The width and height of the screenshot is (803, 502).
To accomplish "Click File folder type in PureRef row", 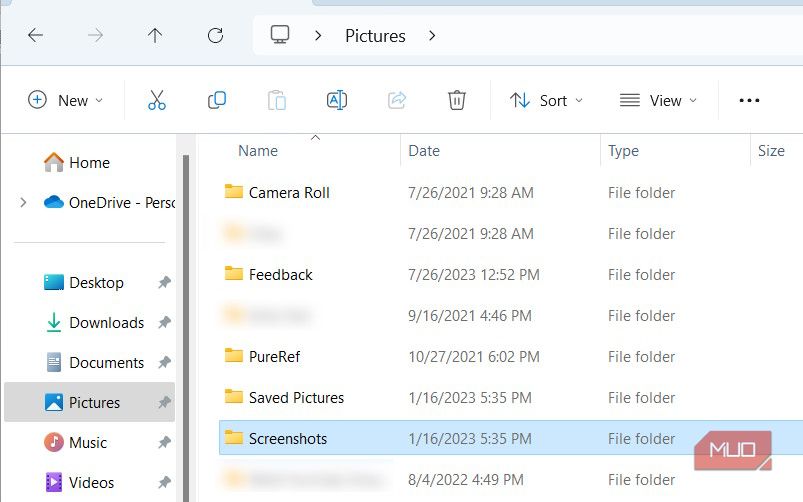I will [x=641, y=357].
